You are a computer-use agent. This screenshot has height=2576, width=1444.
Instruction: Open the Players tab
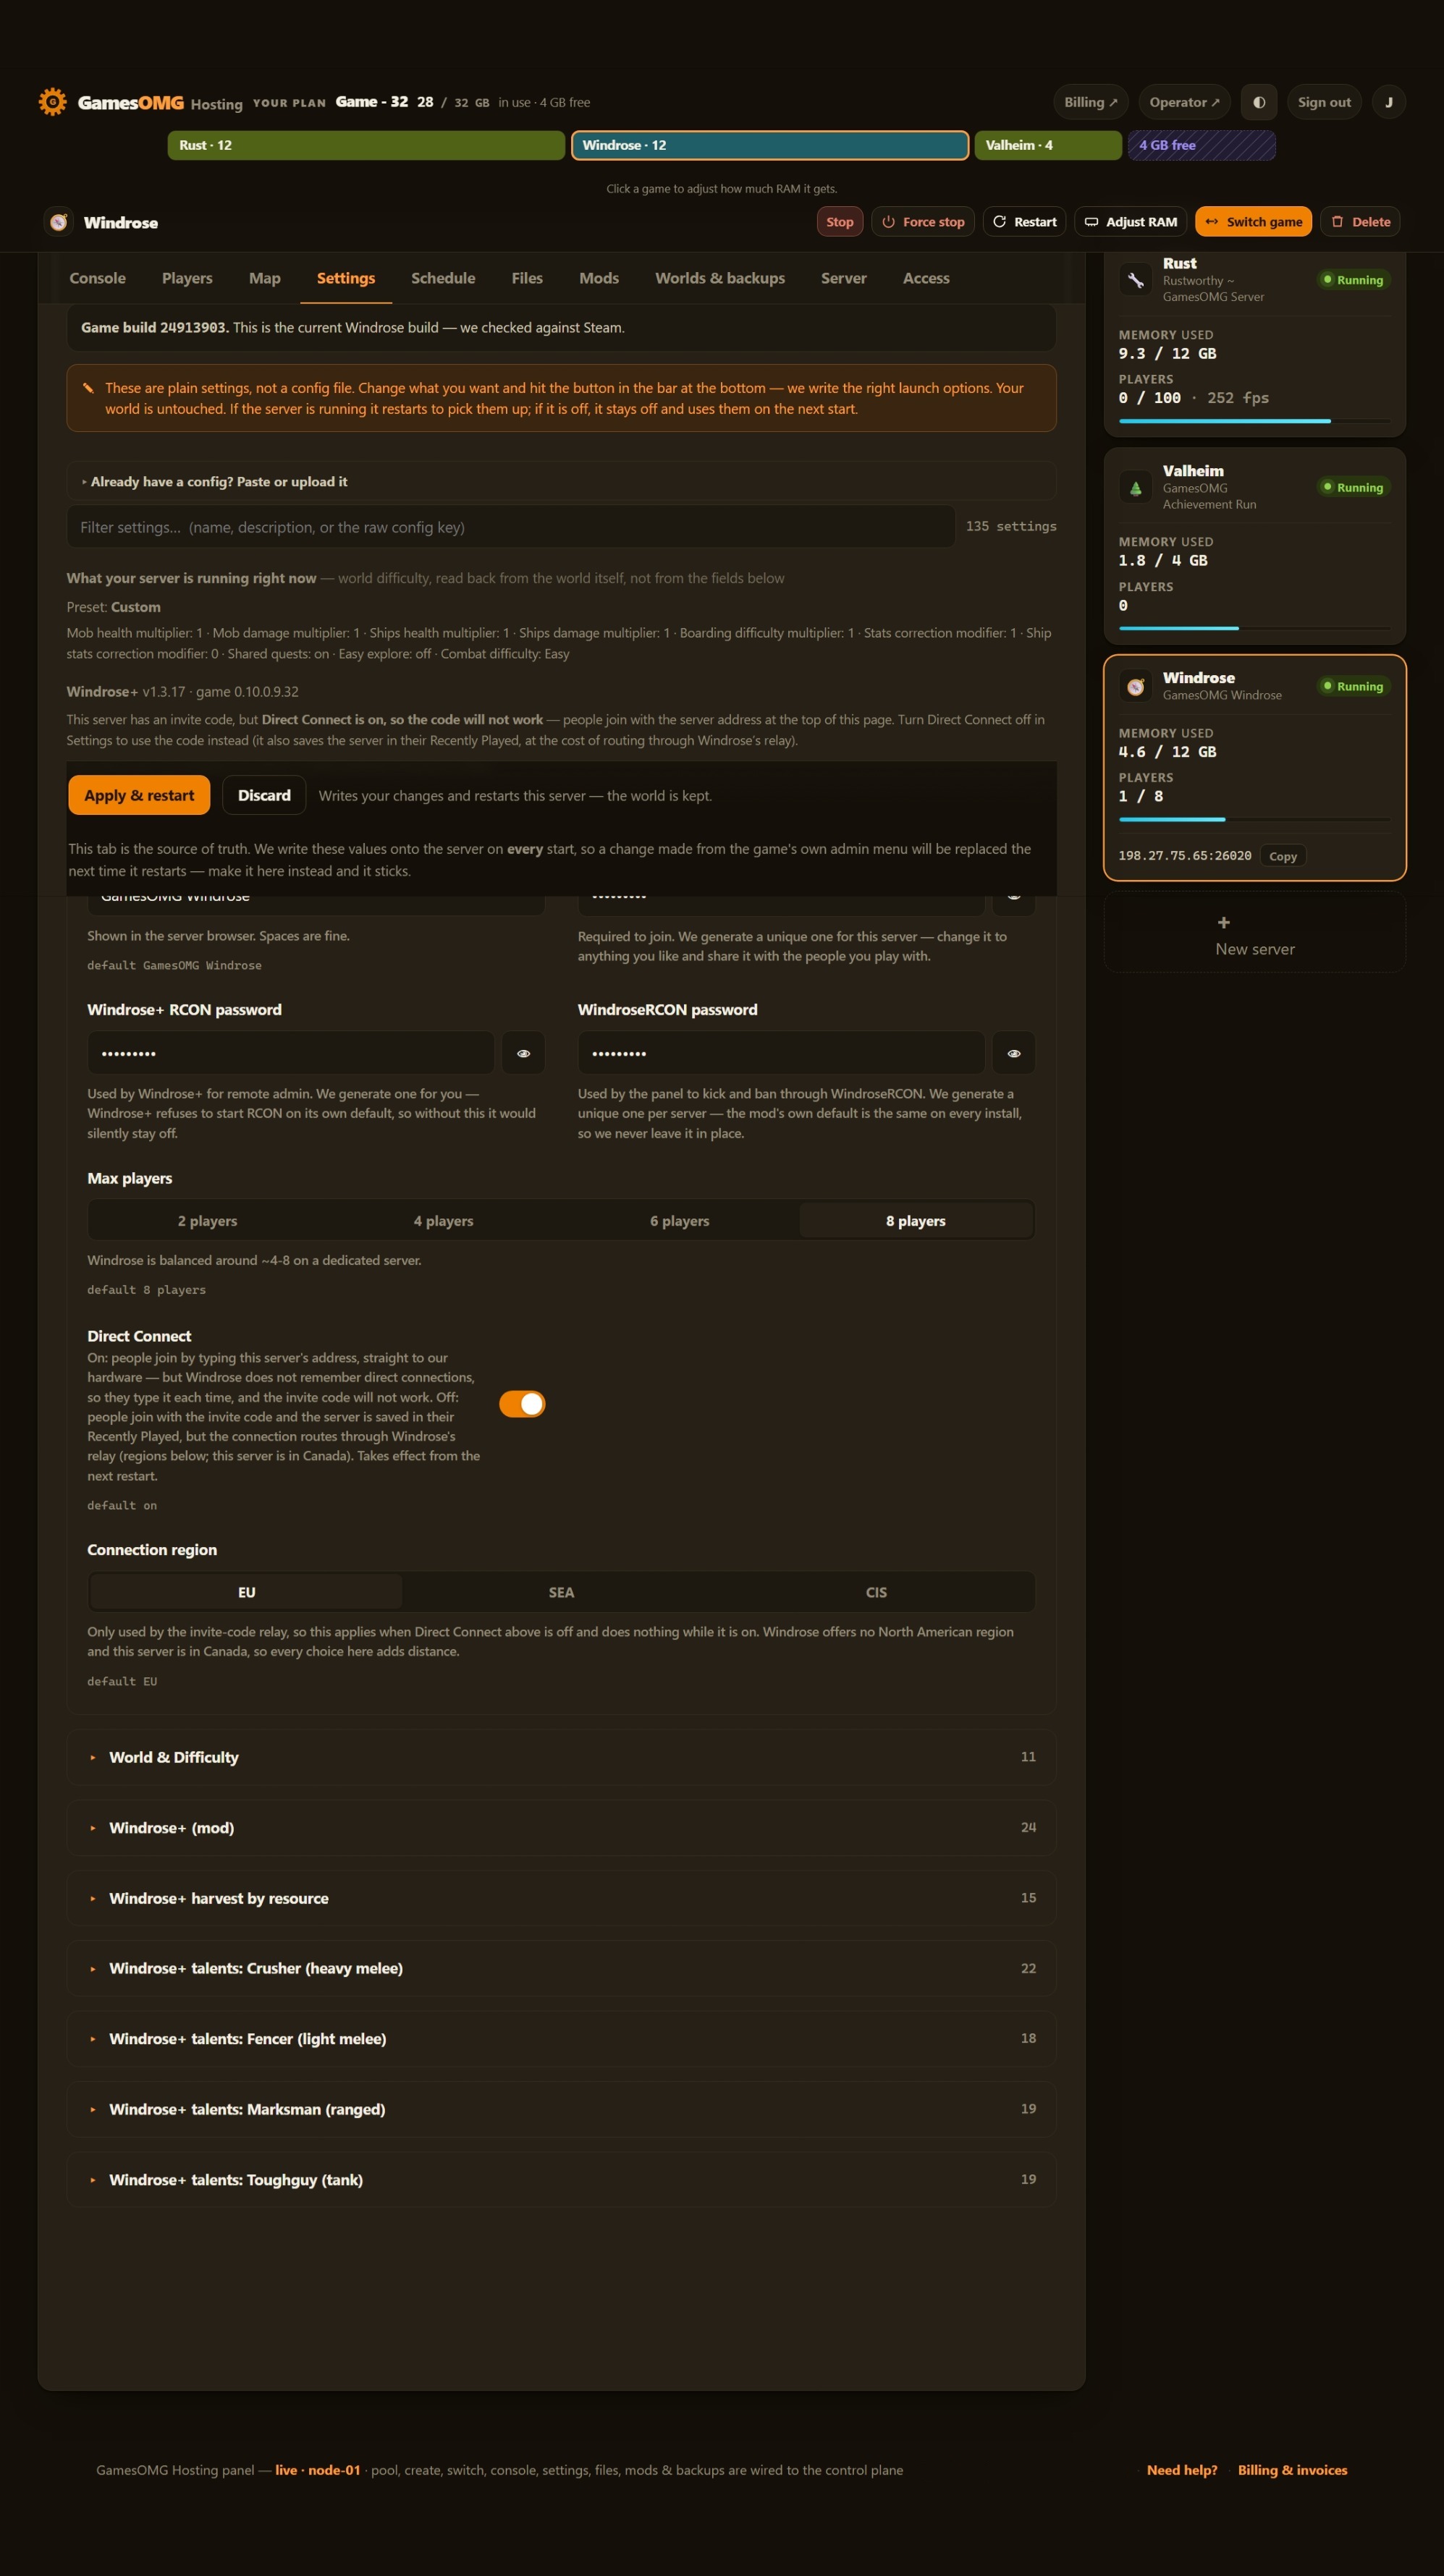click(187, 278)
